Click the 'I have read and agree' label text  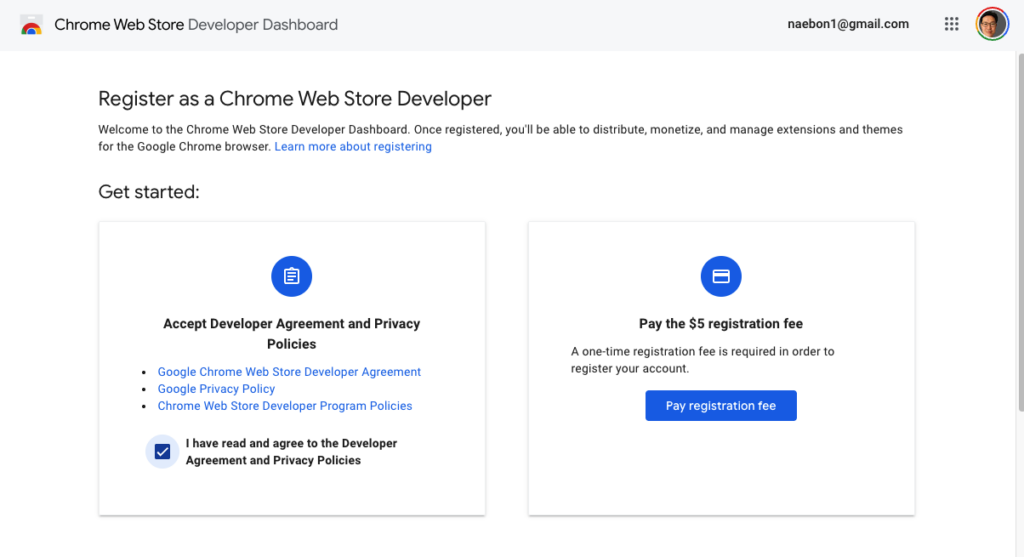(290, 452)
